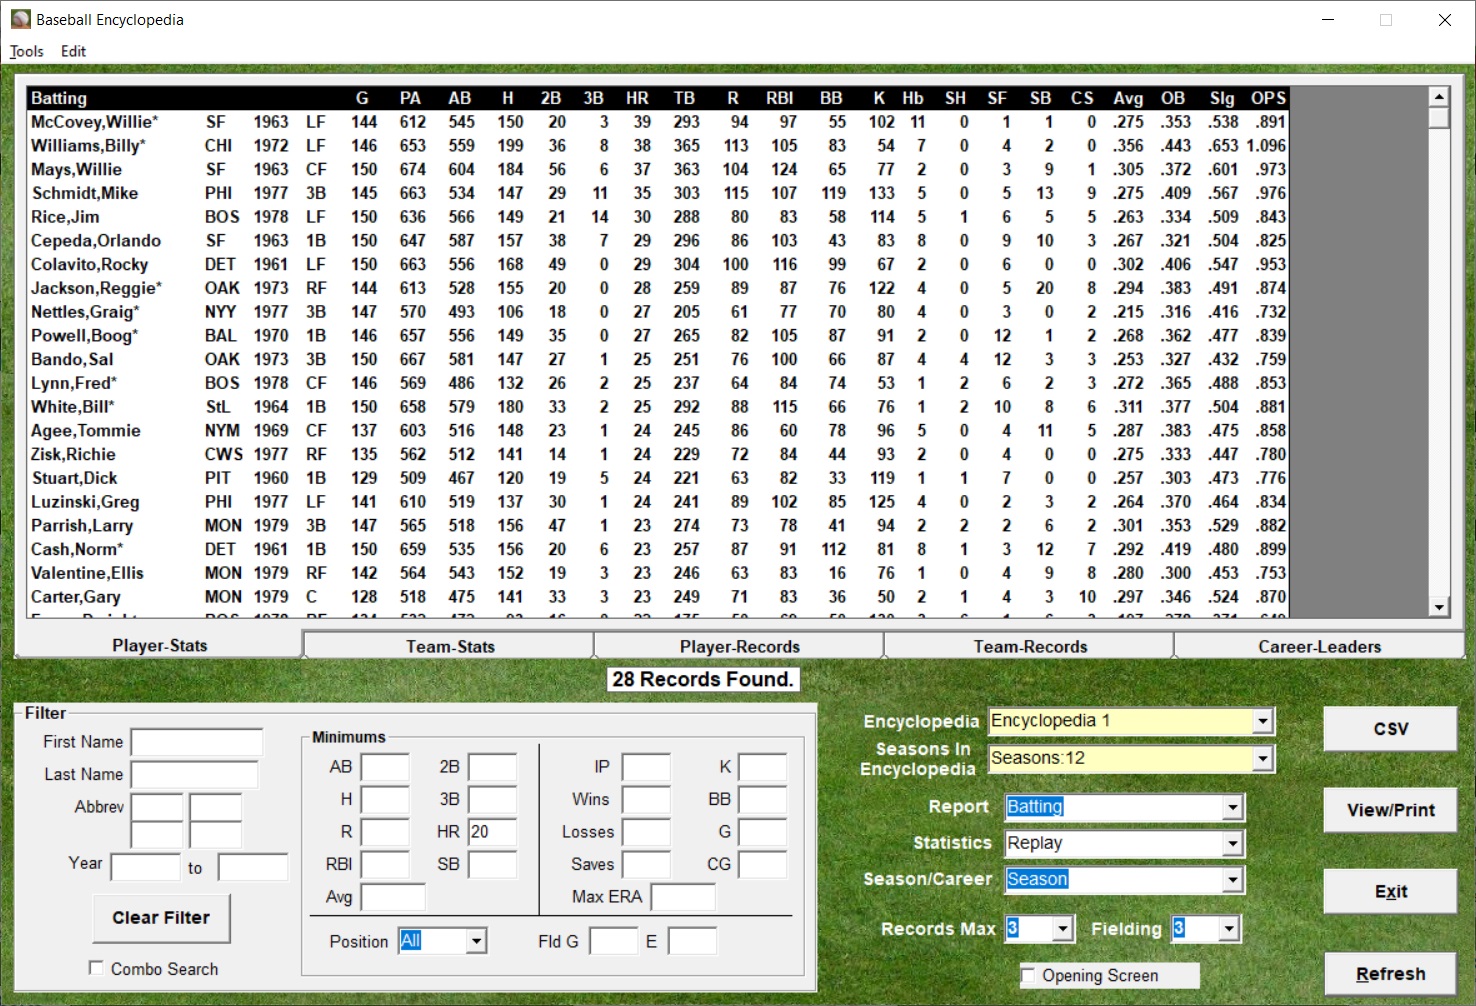Expand the Report dropdown showing Batting
This screenshot has height=1006, width=1476.
click(1233, 807)
